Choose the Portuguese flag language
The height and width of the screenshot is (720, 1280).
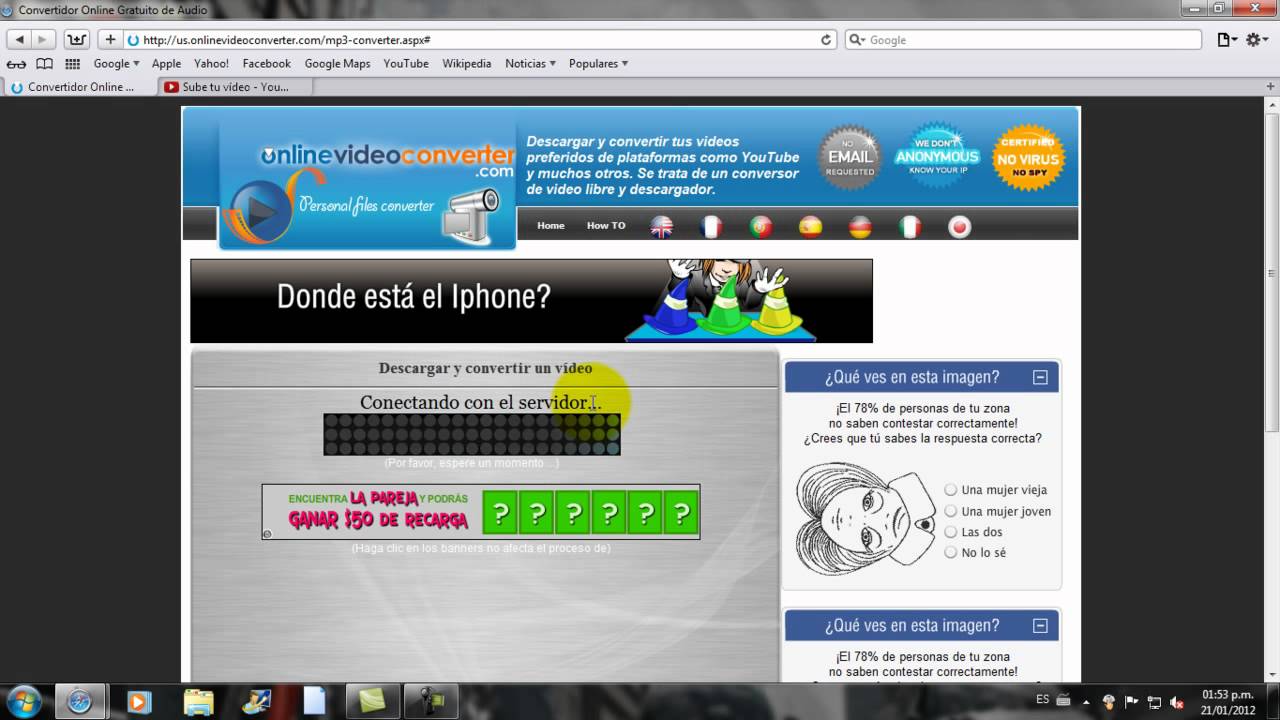tap(761, 227)
